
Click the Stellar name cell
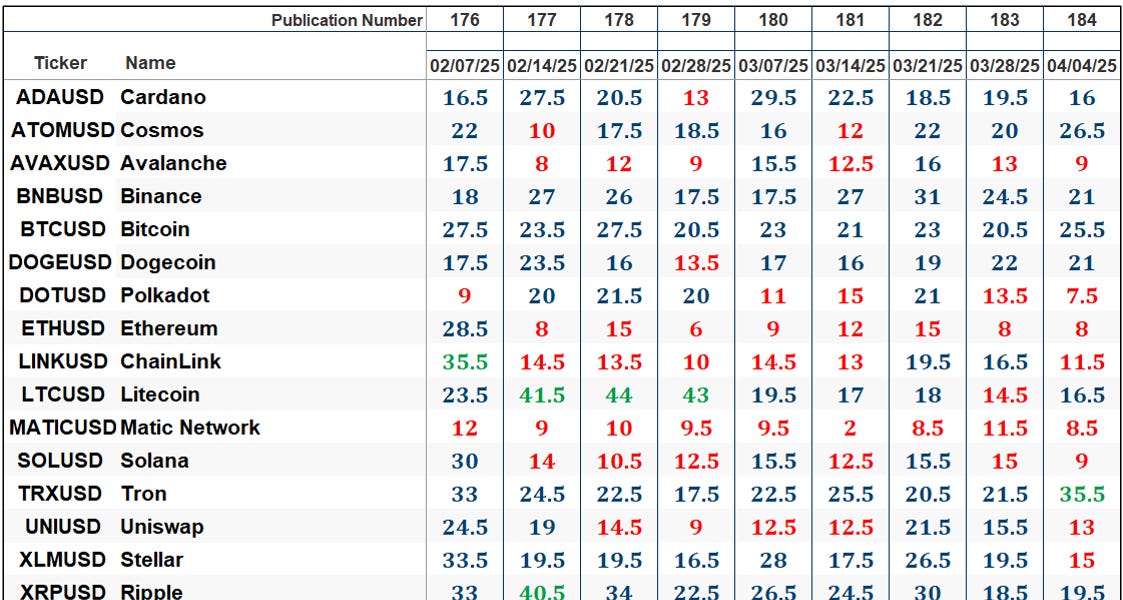(152, 559)
